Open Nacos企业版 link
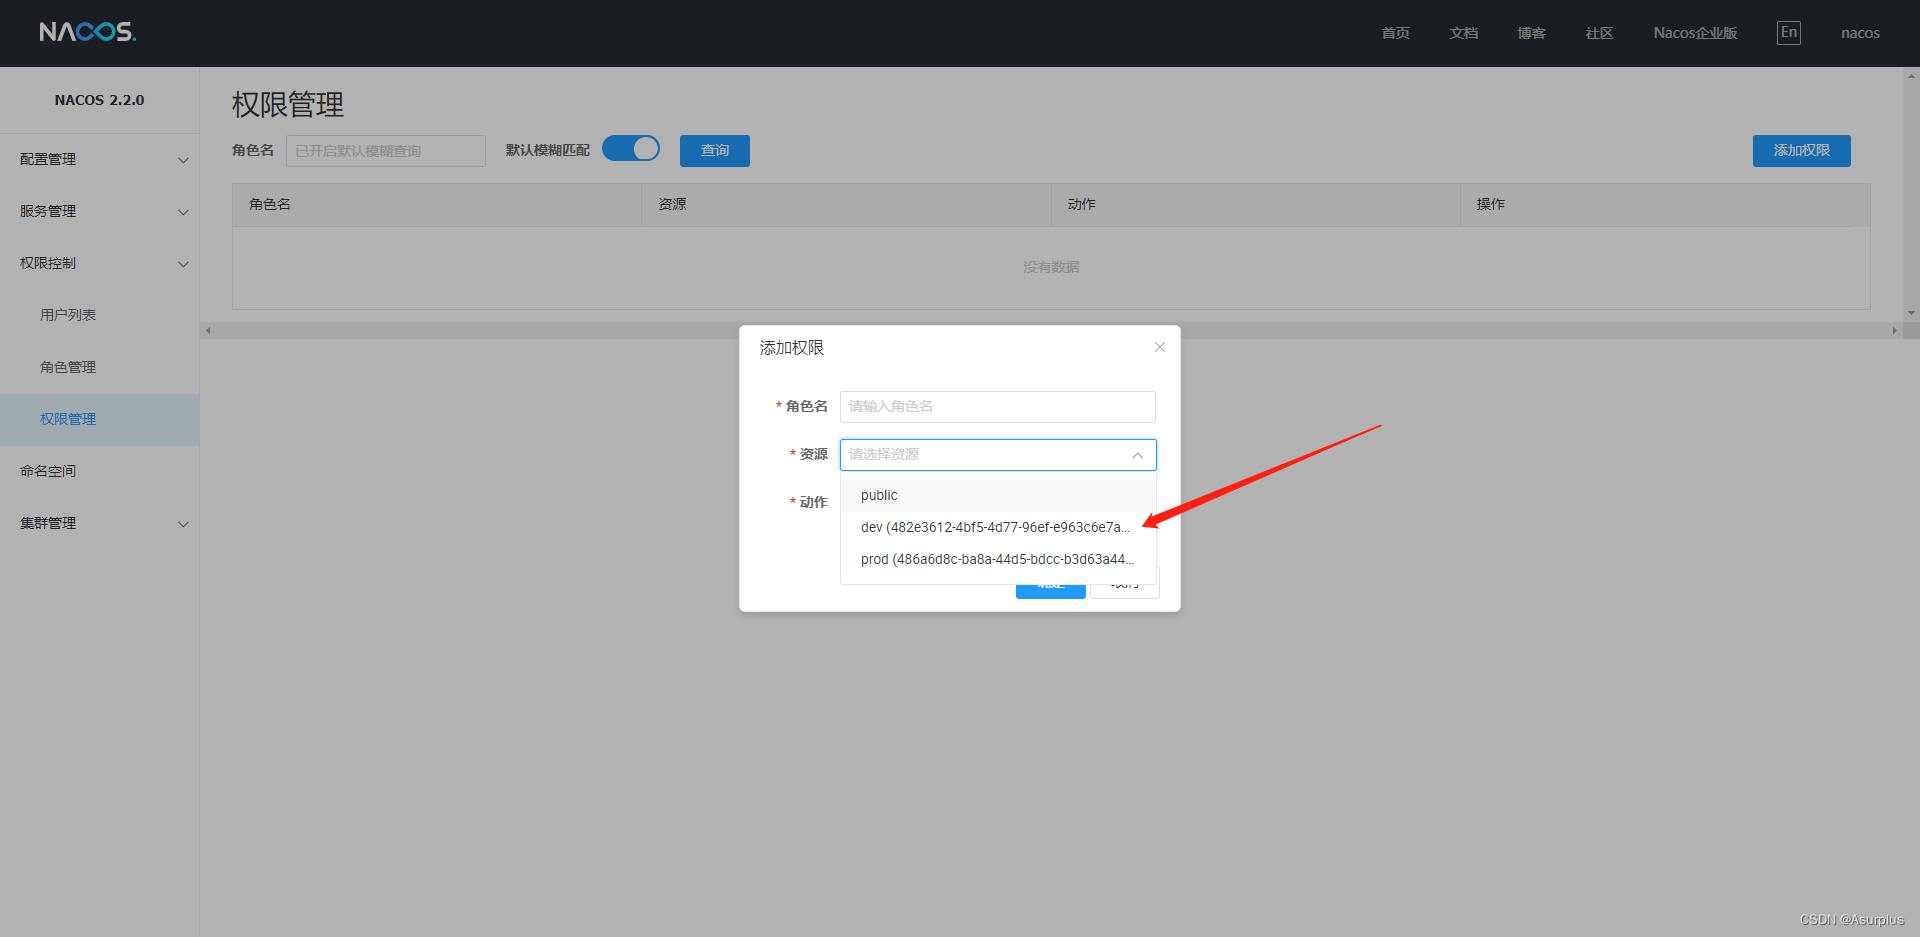The width and height of the screenshot is (1920, 937). tap(1695, 33)
